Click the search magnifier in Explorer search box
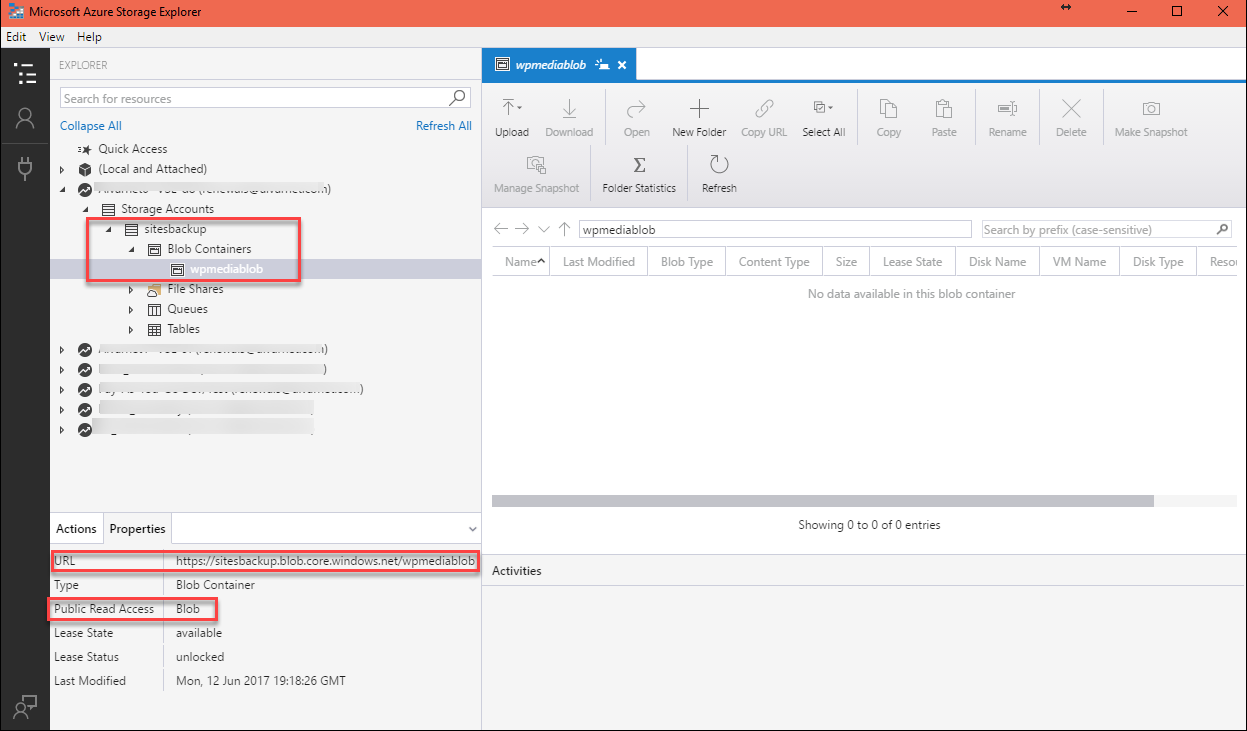 457,97
